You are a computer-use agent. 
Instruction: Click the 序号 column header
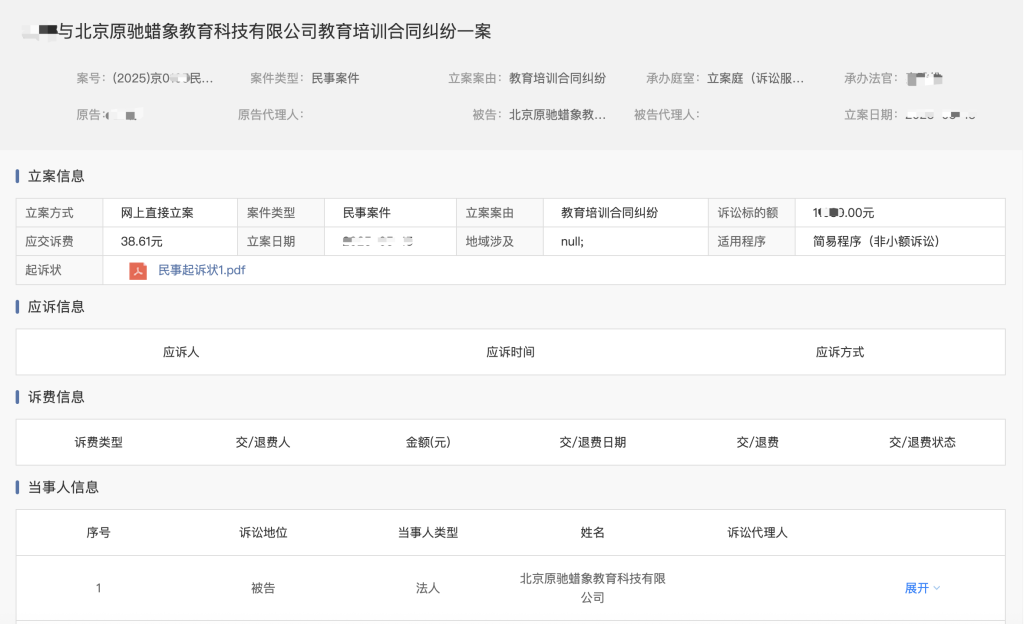click(99, 533)
